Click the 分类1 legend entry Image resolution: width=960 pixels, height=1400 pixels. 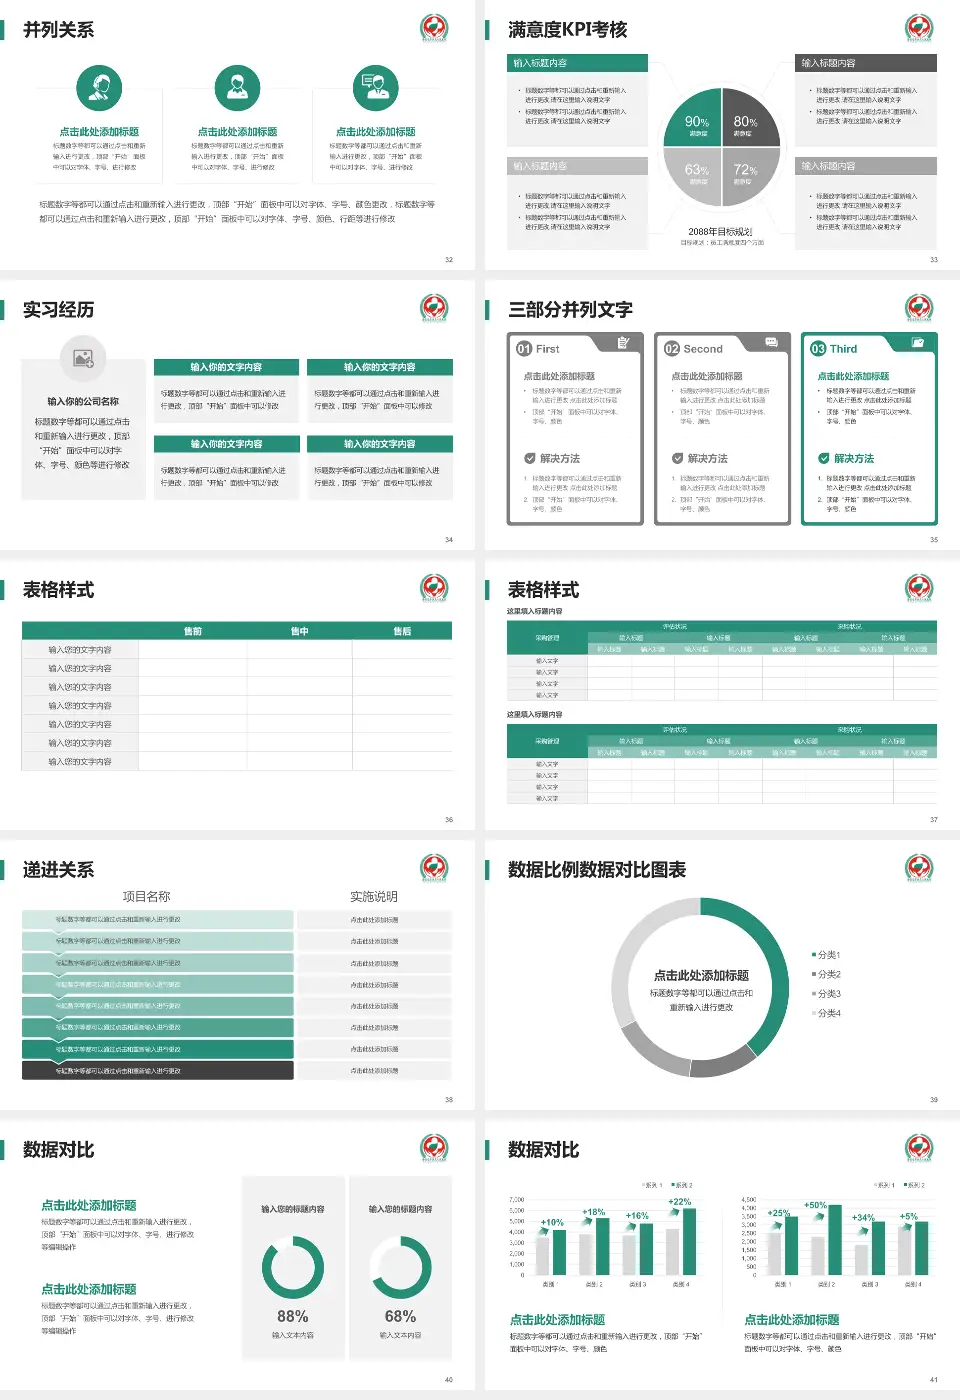pyautogui.click(x=827, y=955)
